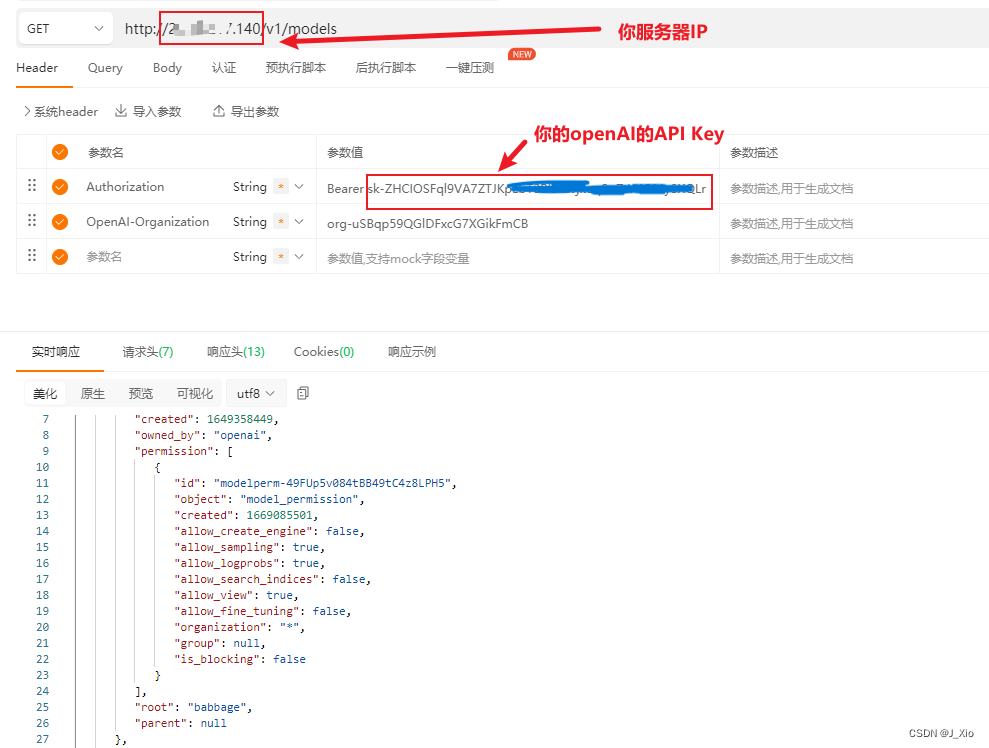989x748 pixels.
Task: Click the "owned_by": "openai" line
Action: pyautogui.click(x=203, y=435)
